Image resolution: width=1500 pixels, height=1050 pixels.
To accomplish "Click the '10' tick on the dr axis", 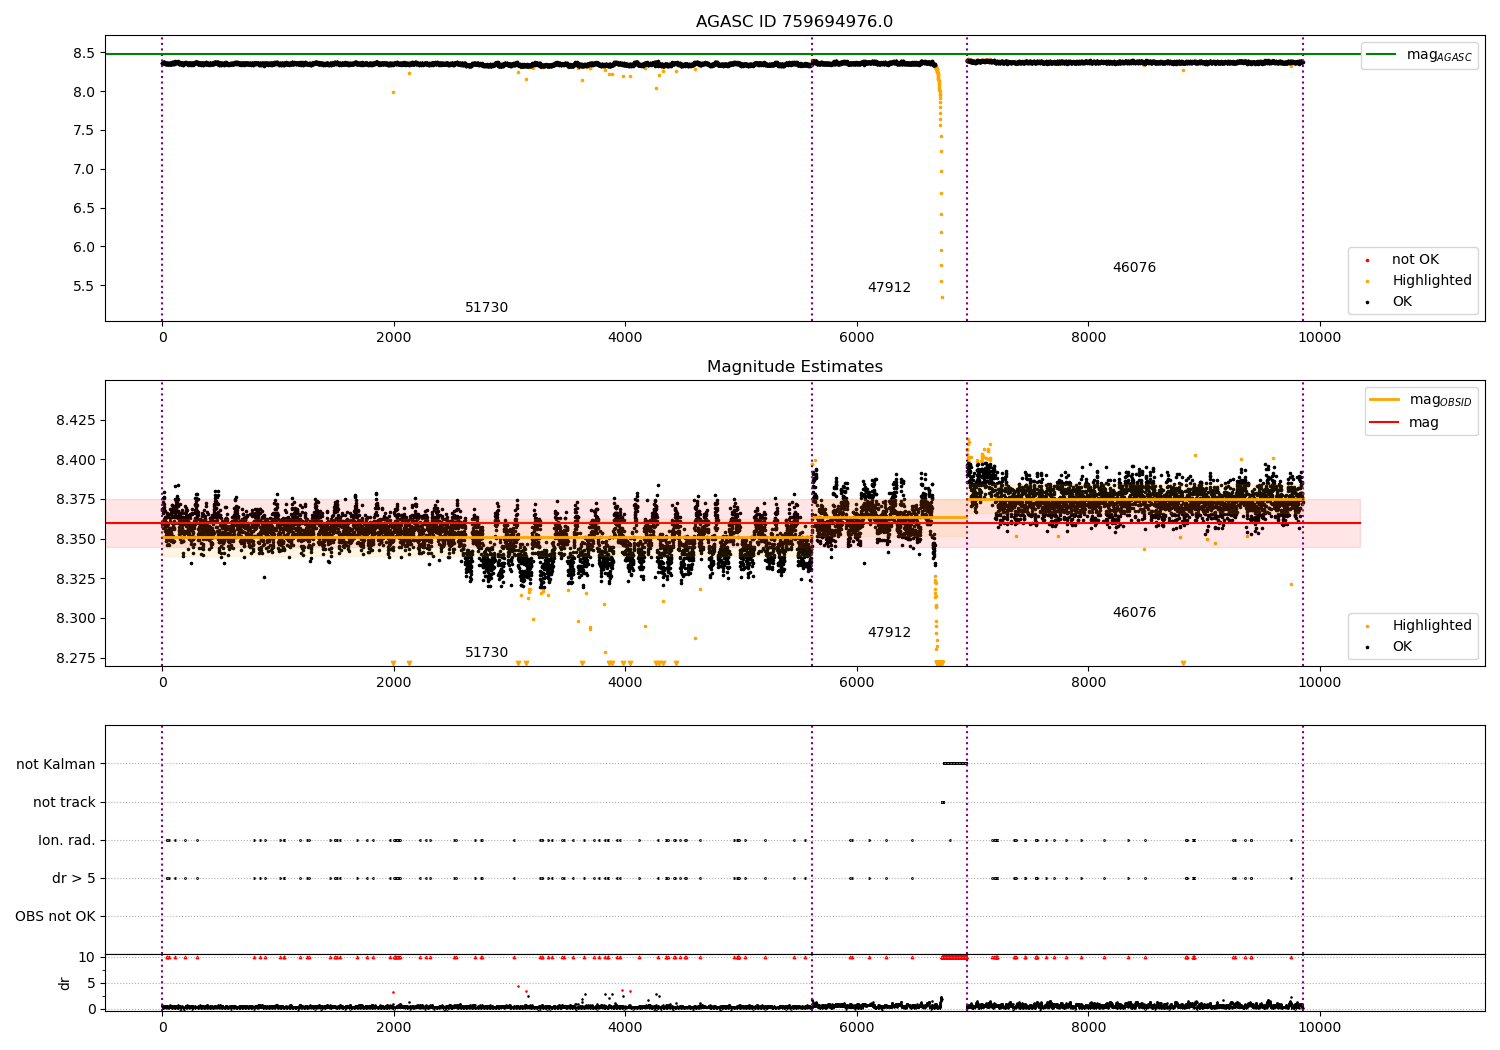I will [x=87, y=958].
